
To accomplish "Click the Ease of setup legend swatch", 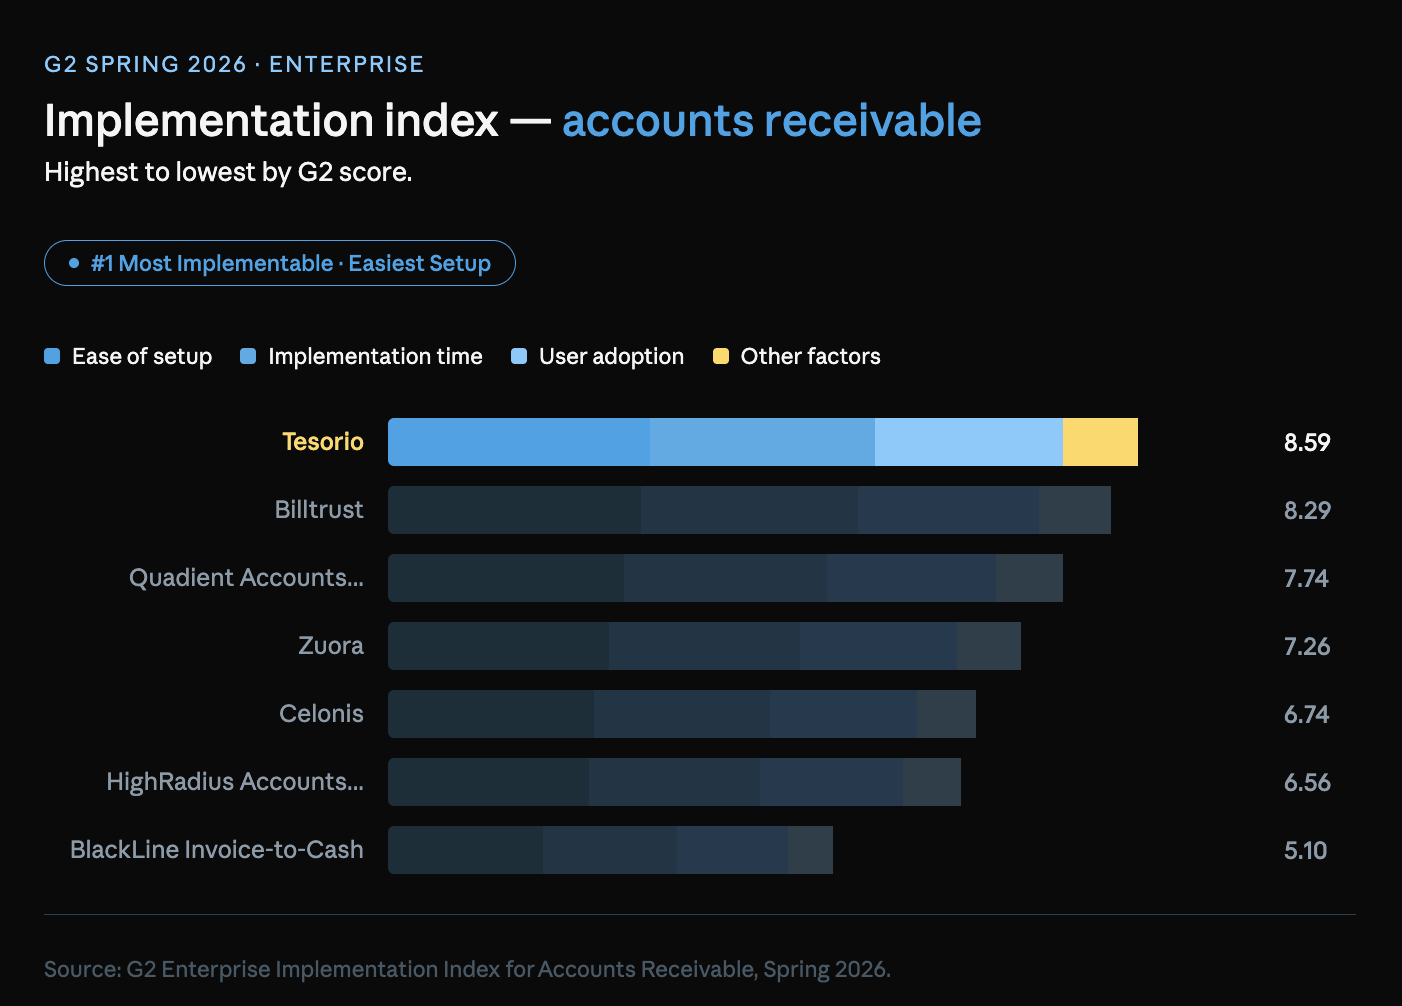I will pos(52,357).
